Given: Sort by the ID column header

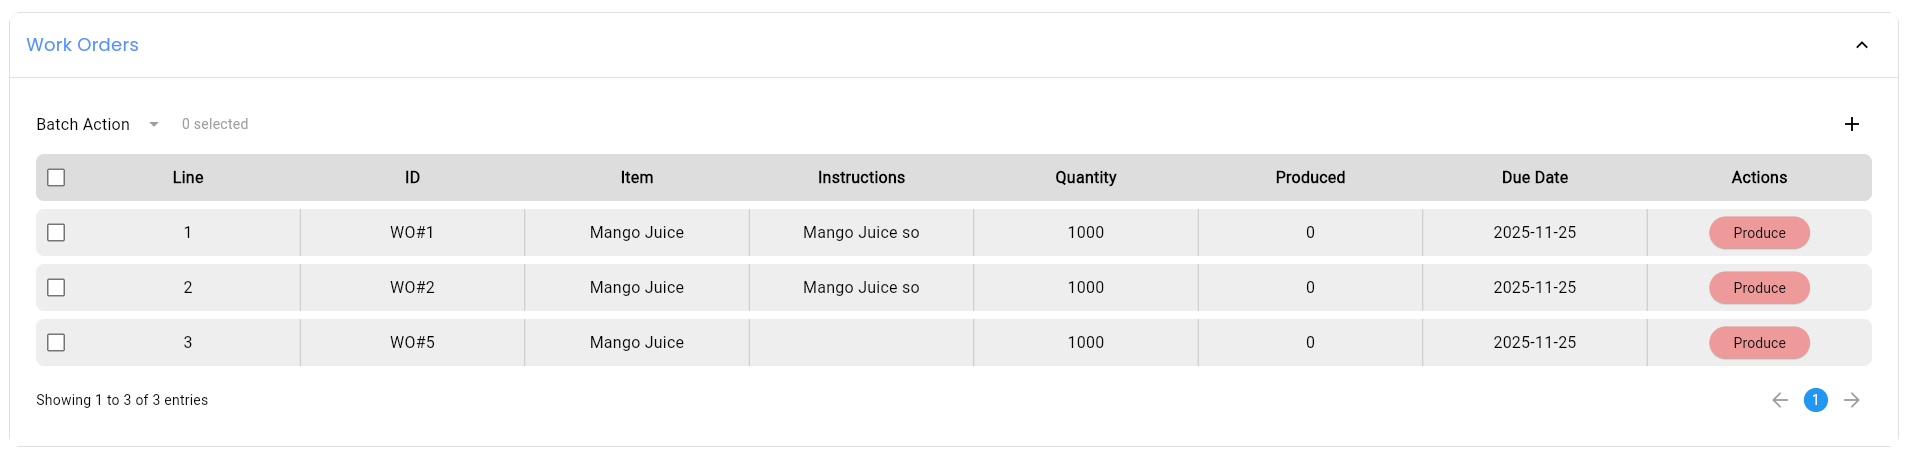Looking at the screenshot, I should (x=412, y=177).
